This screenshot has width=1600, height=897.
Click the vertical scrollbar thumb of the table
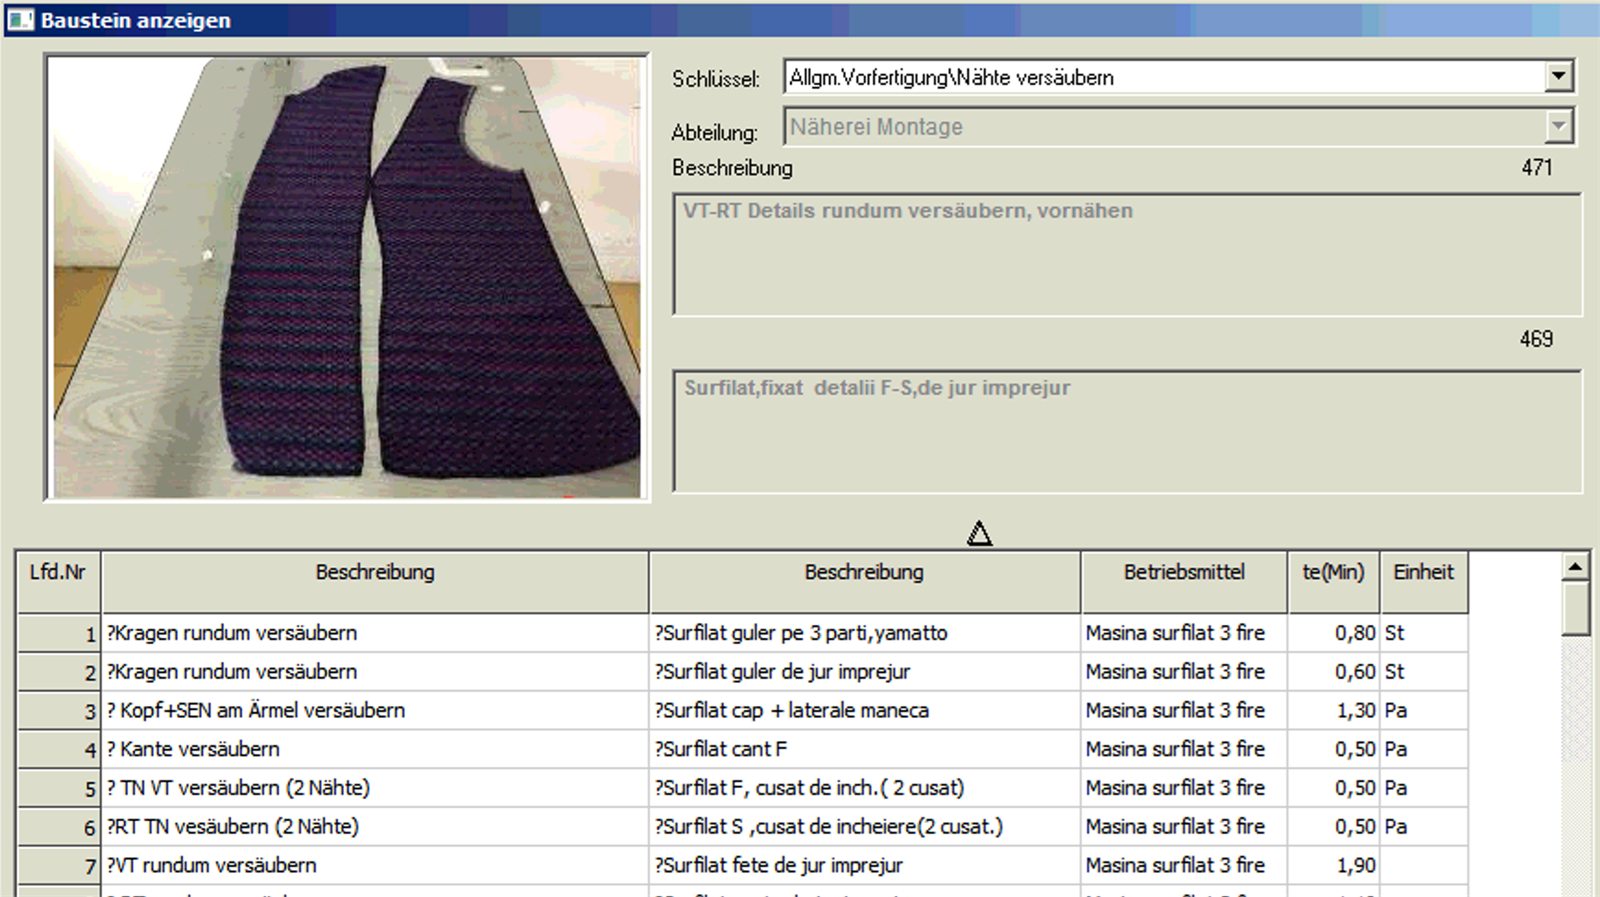pos(1575,608)
